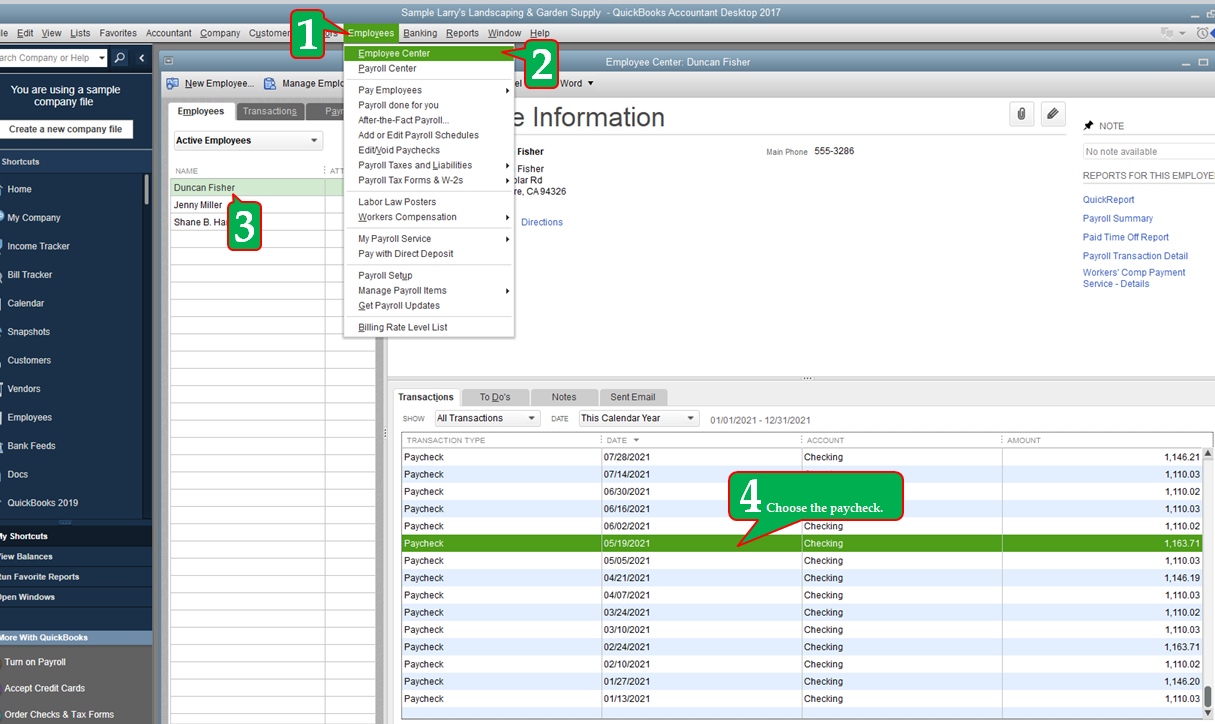Collapse the left icon bar with the arrow

coord(142,58)
